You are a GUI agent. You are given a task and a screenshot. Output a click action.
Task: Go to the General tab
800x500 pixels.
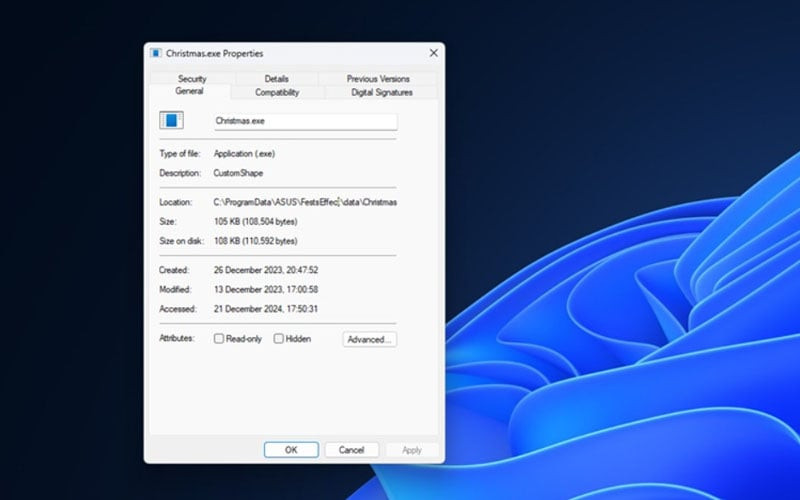(189, 92)
